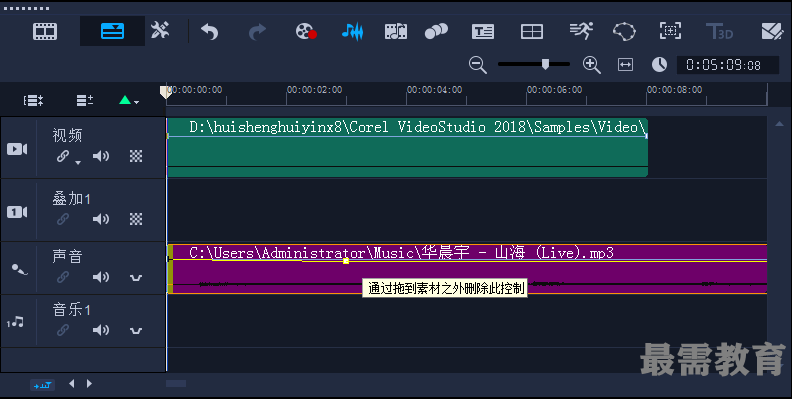Open the Time Remapping runner icon
This screenshot has width=792, height=399.
pos(581,31)
